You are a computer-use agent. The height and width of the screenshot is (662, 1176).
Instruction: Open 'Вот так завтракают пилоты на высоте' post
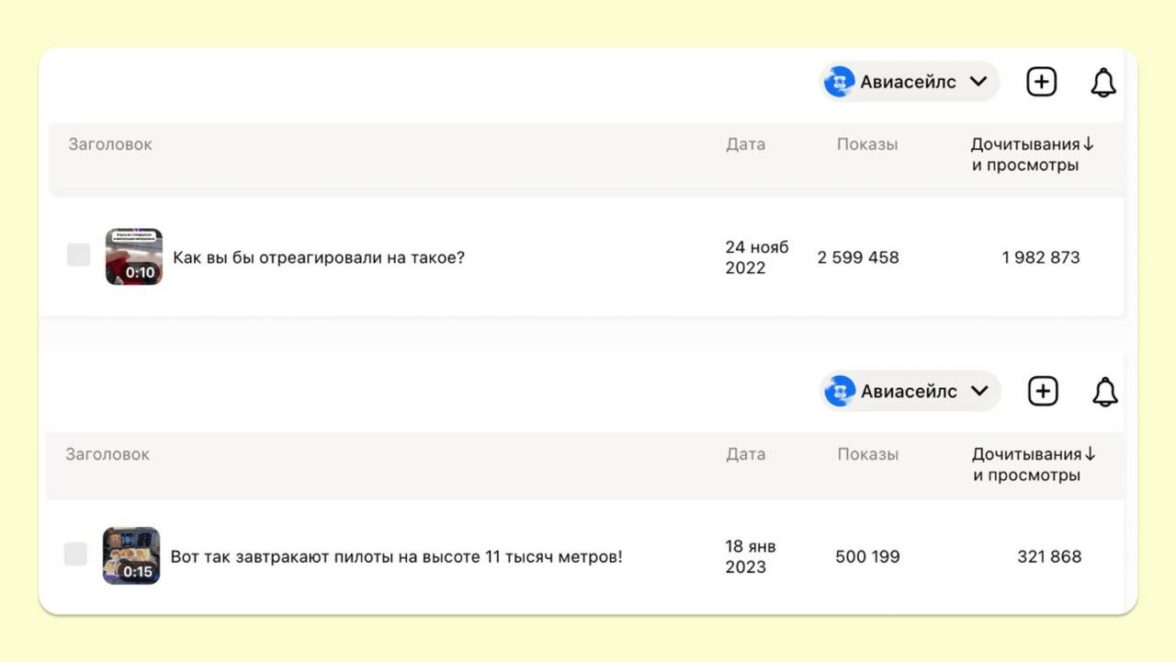[396, 556]
